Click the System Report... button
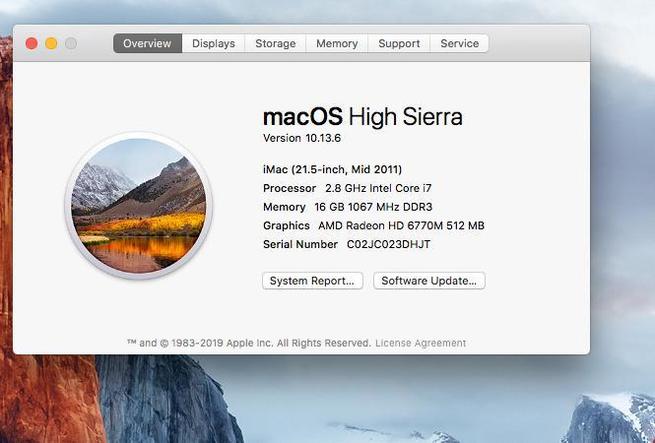 (312, 281)
